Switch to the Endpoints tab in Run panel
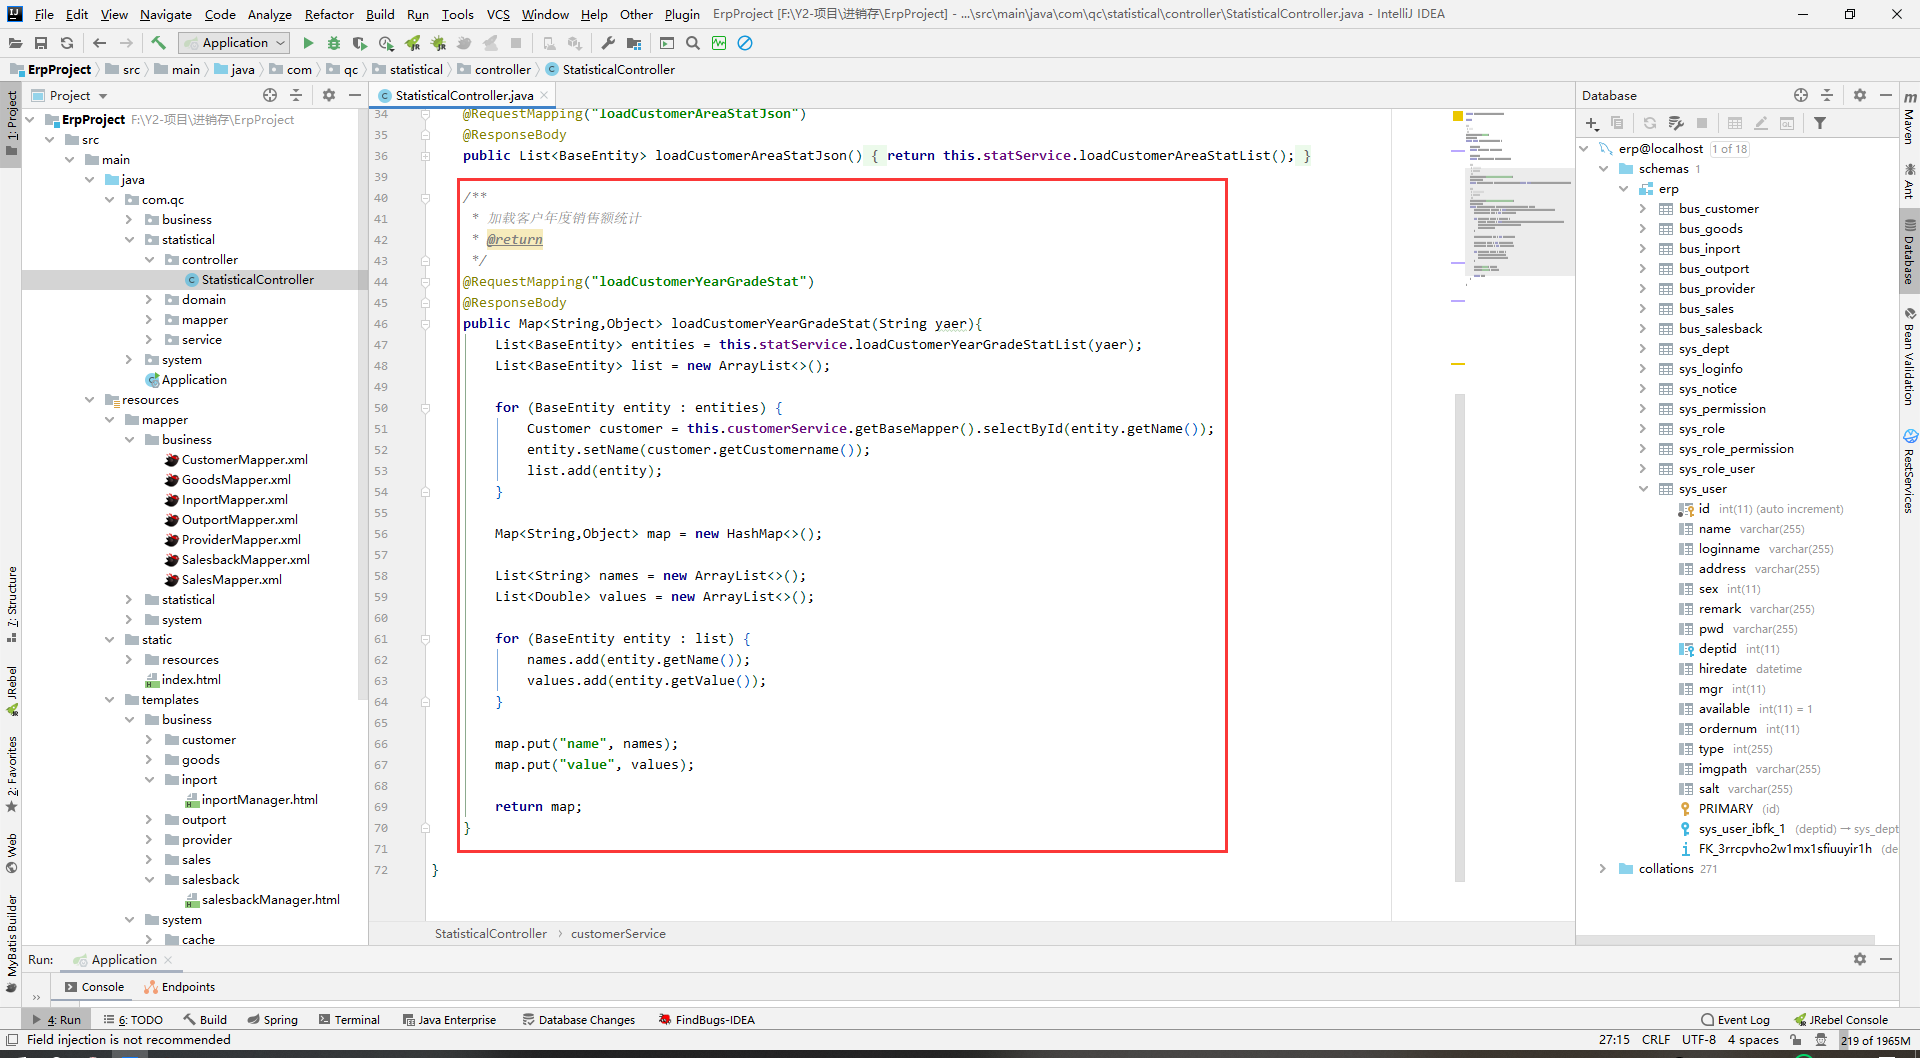The width and height of the screenshot is (1920, 1058). [x=180, y=987]
